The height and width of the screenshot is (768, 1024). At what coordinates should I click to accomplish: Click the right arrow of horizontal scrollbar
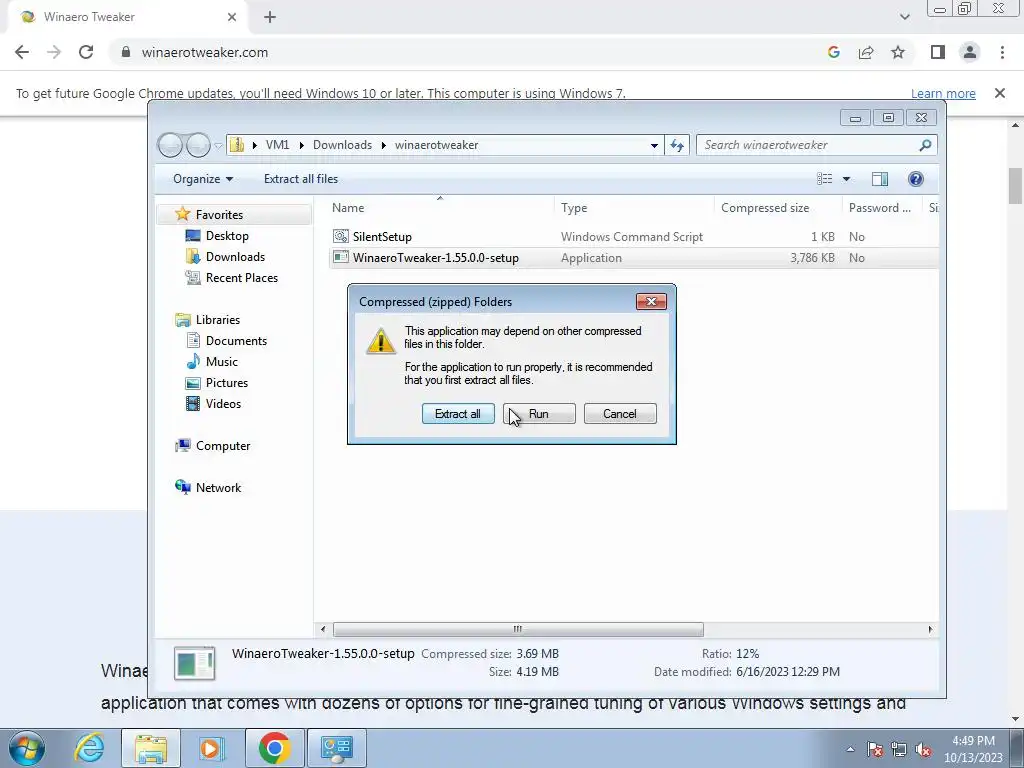click(x=930, y=629)
